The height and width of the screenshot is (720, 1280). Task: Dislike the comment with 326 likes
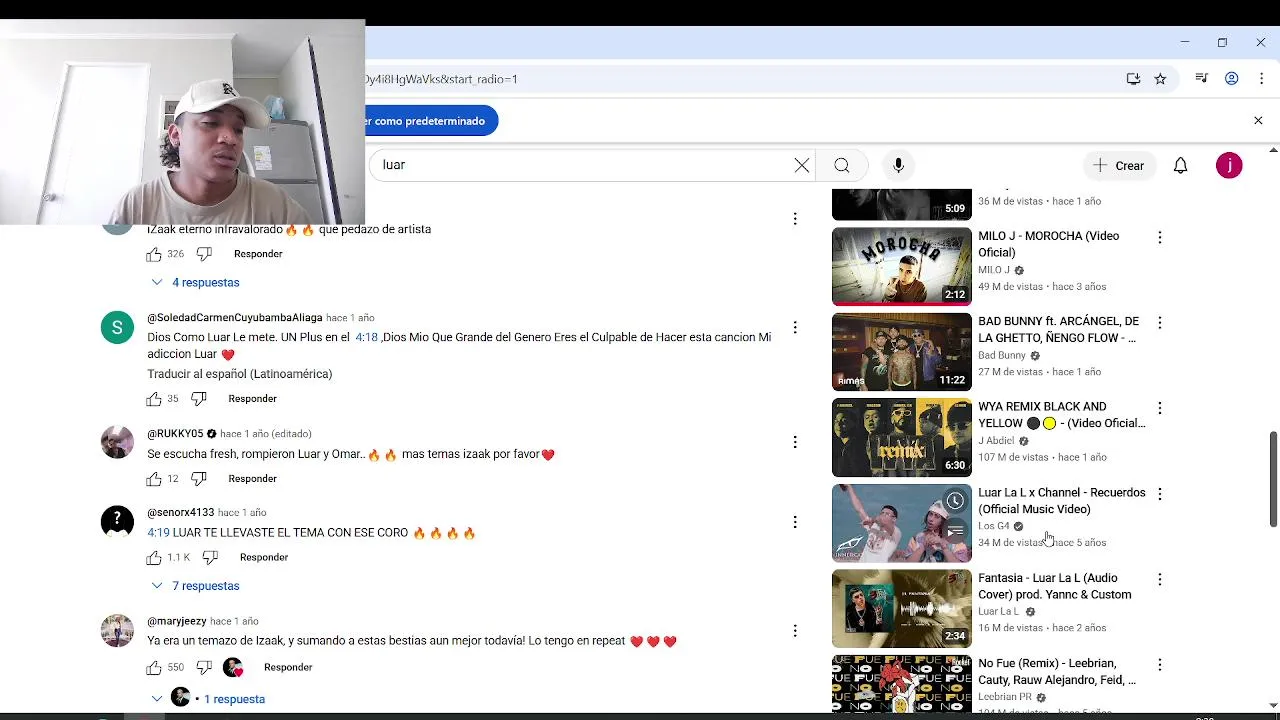tap(204, 254)
